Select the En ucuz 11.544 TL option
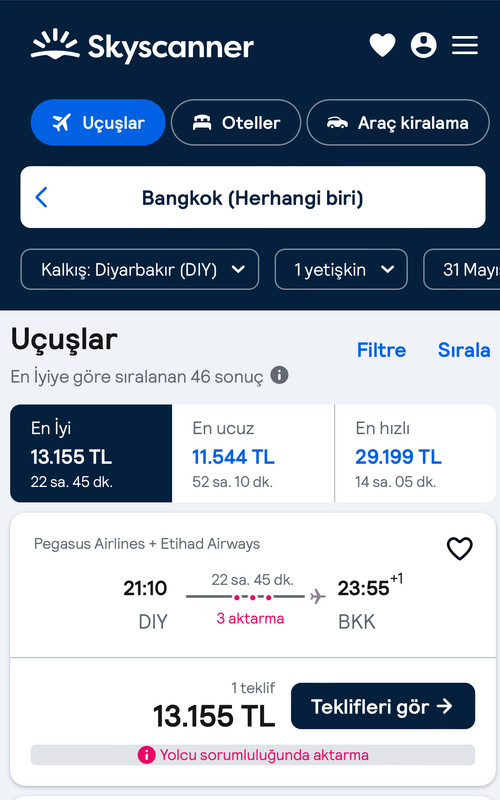 point(253,454)
